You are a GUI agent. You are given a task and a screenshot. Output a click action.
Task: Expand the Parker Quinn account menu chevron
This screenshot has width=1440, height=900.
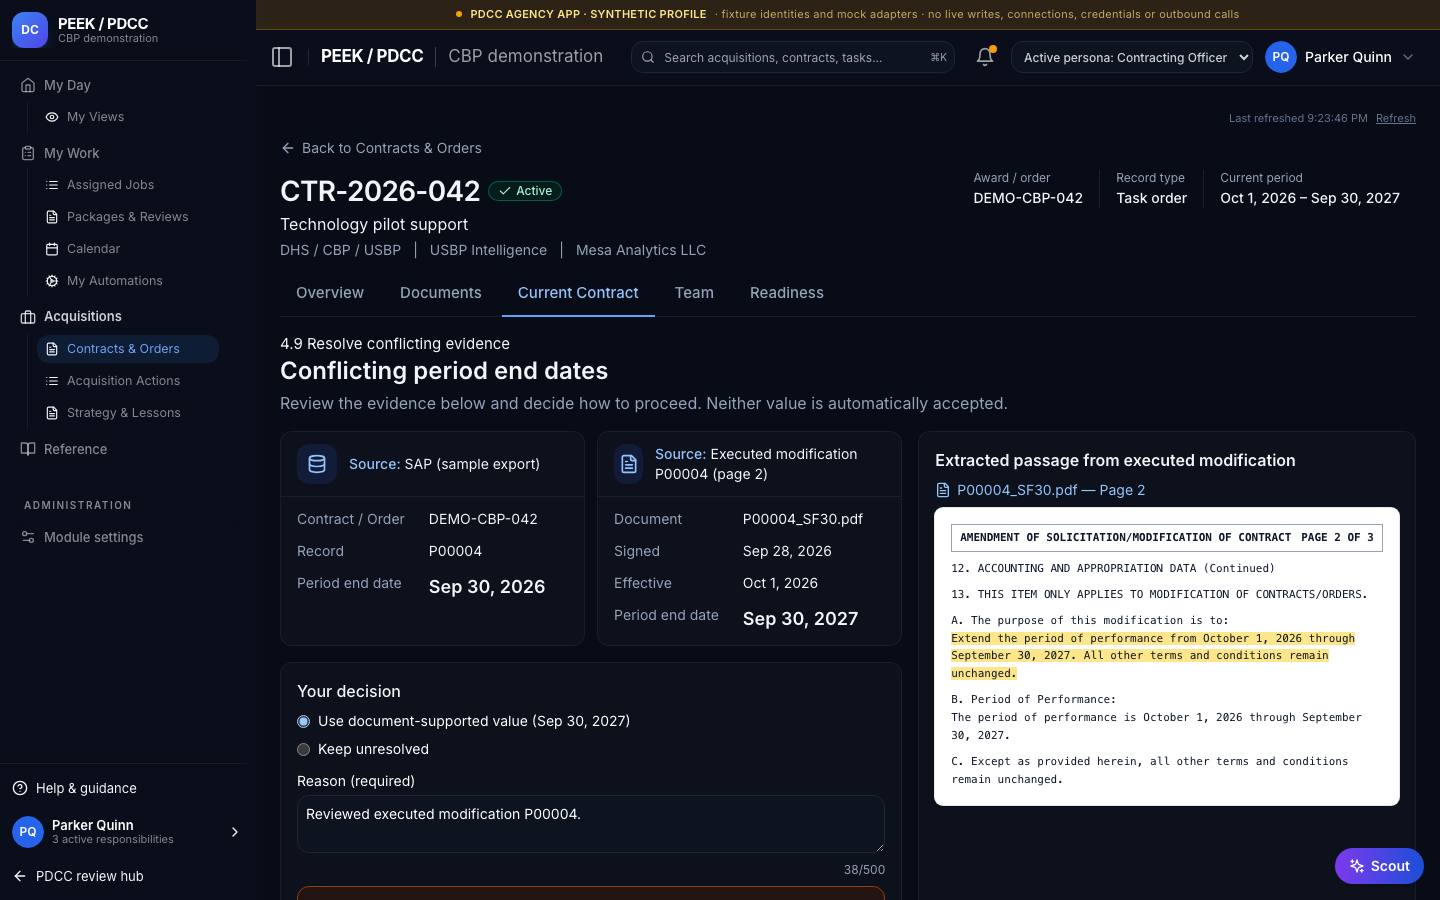[x=1408, y=57]
